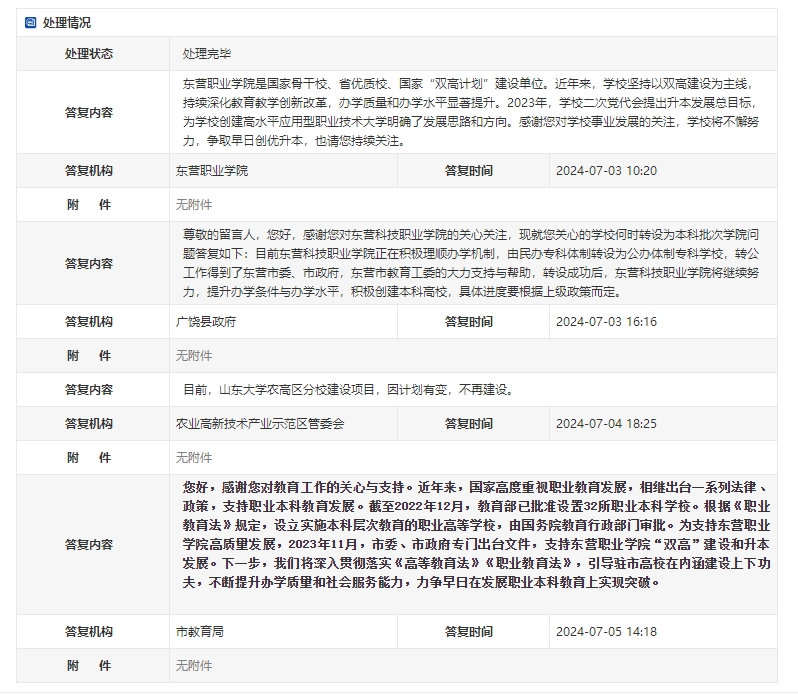Click the reply about 山东大学农高区分校建设项目
This screenshot has width=798, height=694.
click(x=349, y=390)
